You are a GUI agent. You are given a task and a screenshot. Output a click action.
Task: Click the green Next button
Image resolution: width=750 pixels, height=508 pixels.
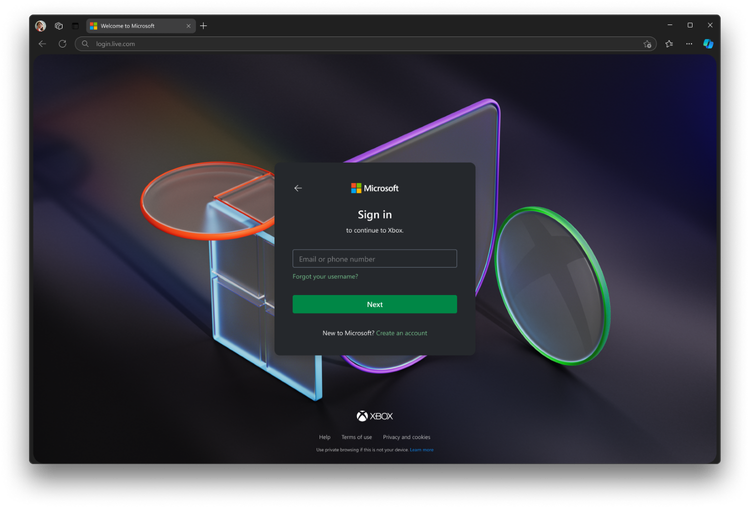[375, 304]
